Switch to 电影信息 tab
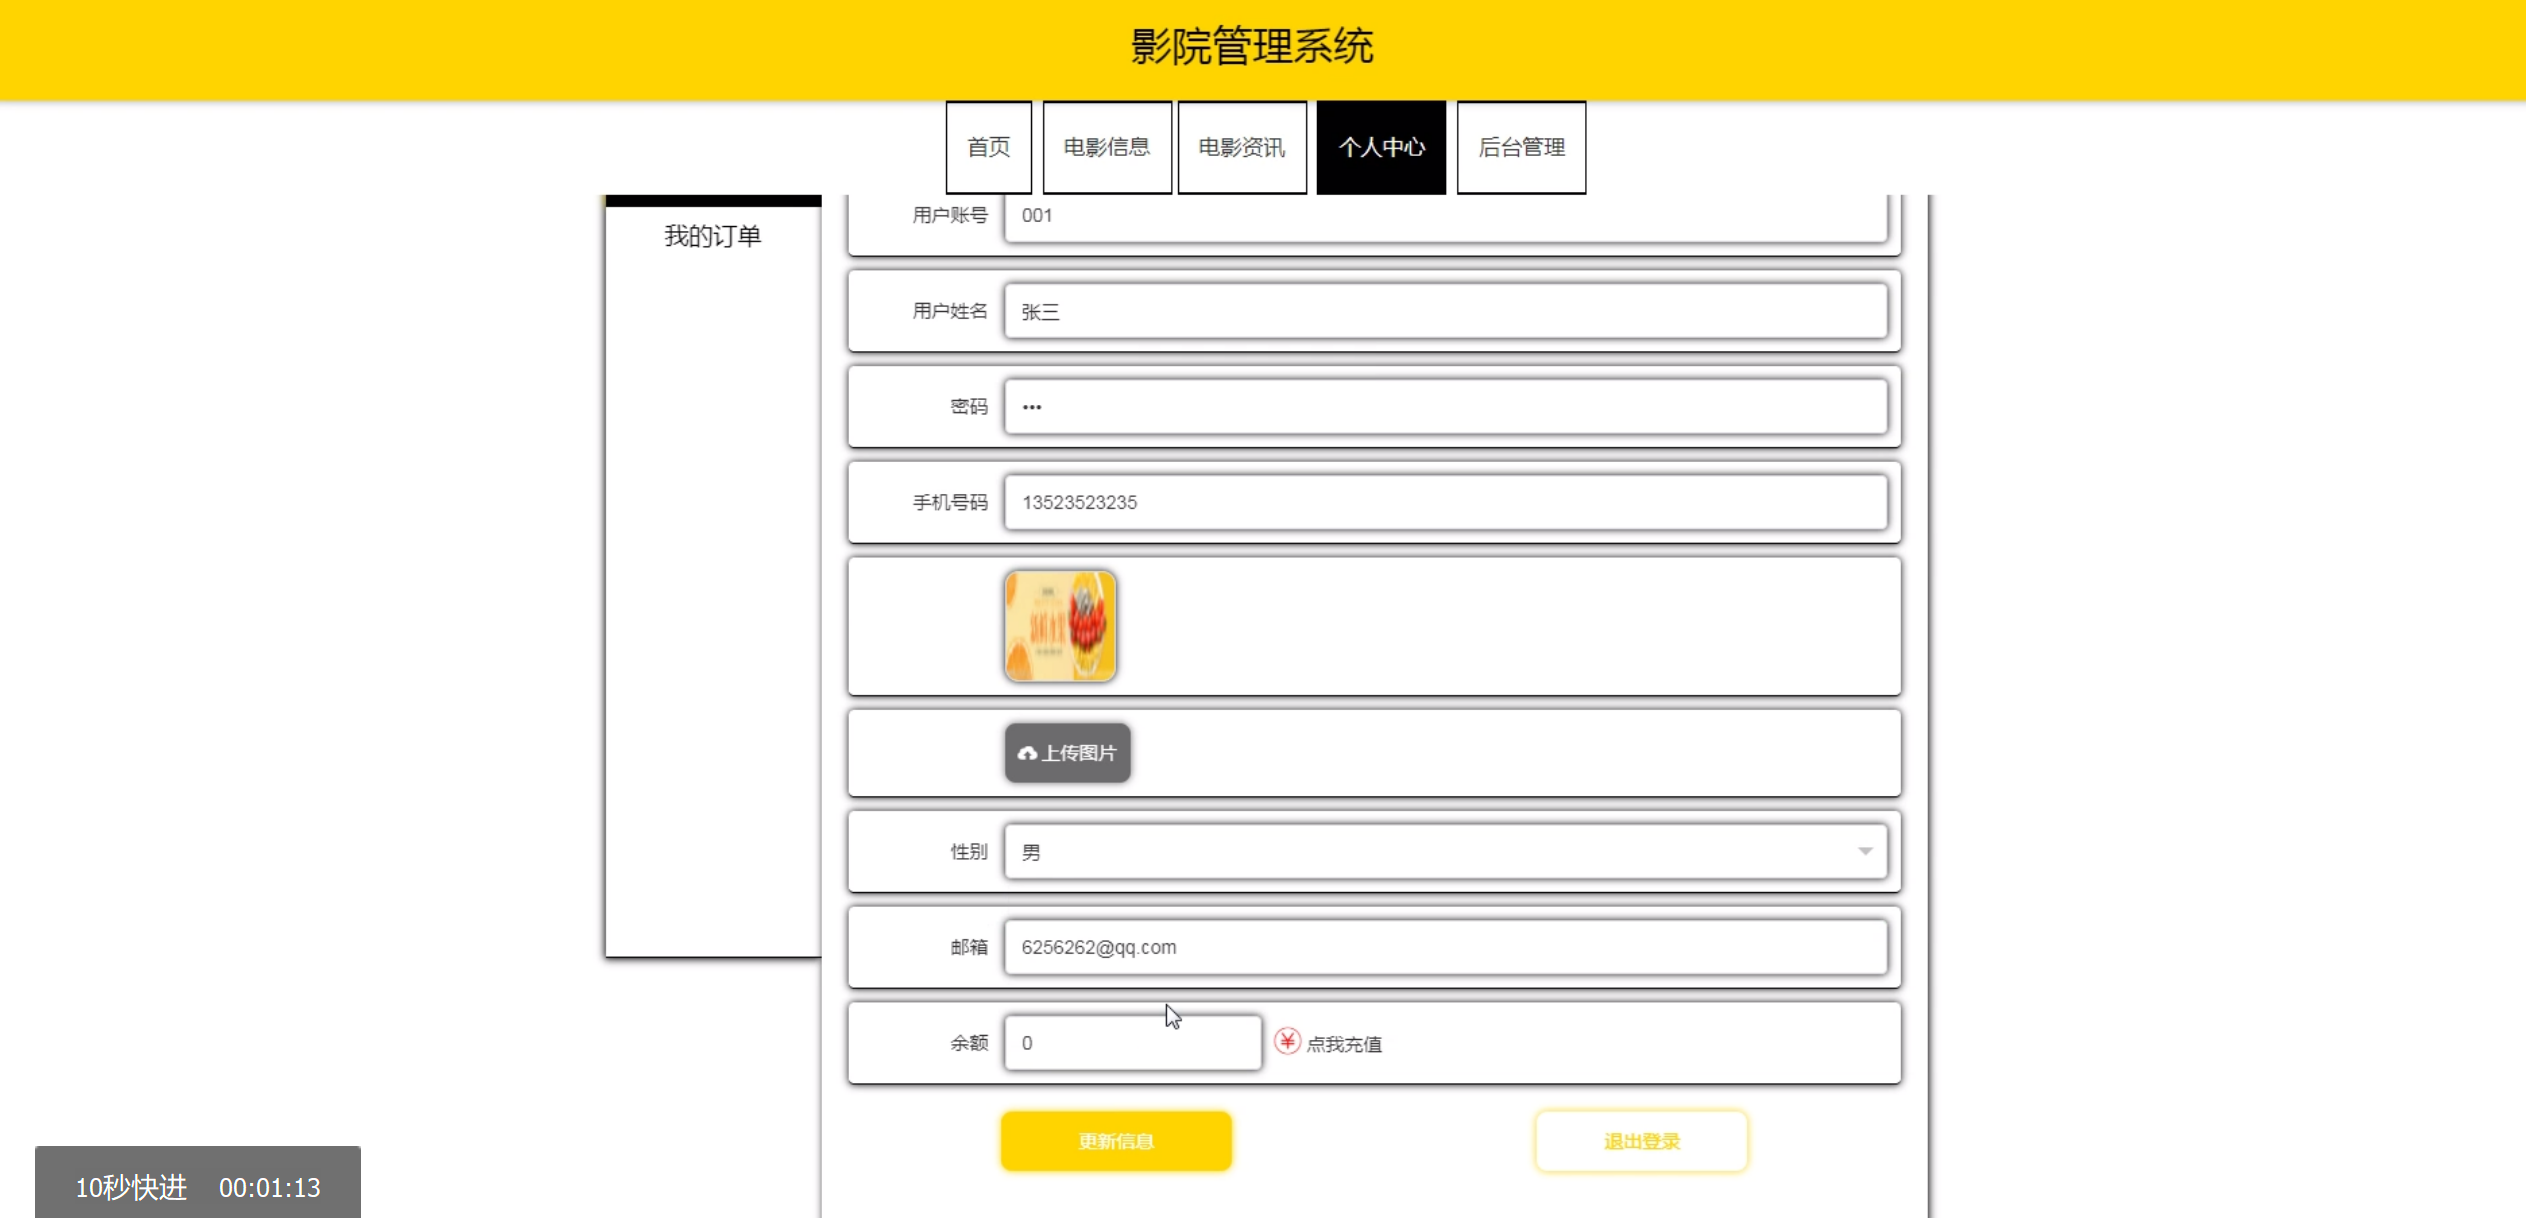2526x1218 pixels. 1106,147
